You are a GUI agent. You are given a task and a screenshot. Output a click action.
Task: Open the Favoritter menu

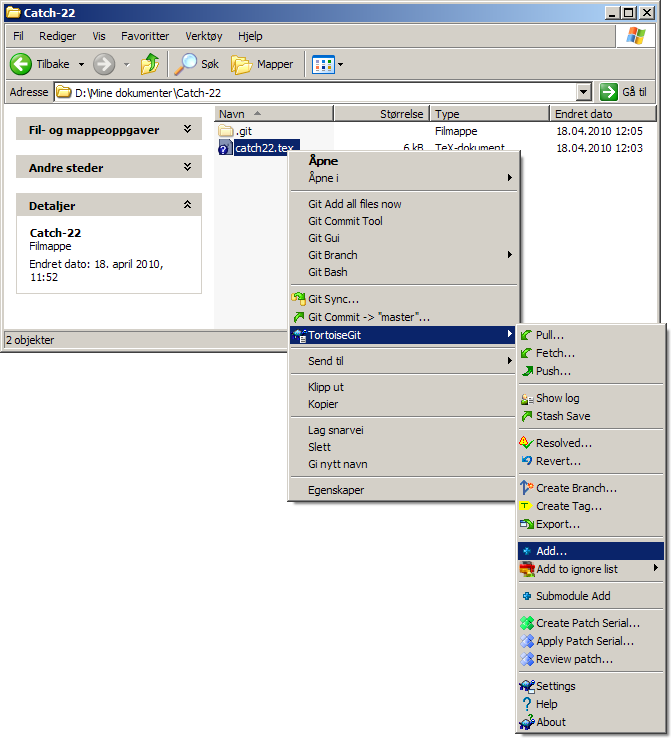(x=145, y=36)
